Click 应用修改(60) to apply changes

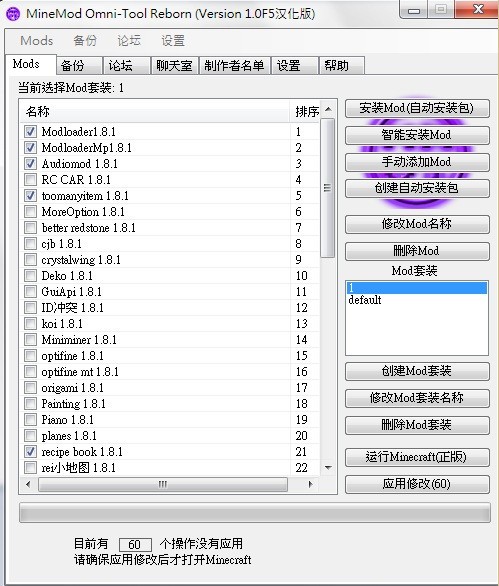click(417, 484)
